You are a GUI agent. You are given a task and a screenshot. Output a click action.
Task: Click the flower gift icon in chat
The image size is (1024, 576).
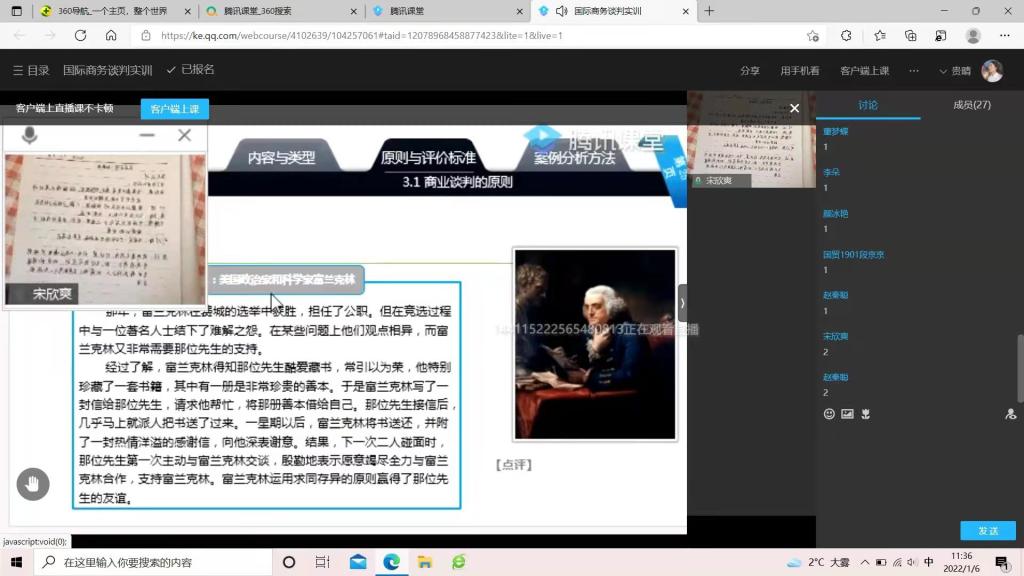coord(866,414)
